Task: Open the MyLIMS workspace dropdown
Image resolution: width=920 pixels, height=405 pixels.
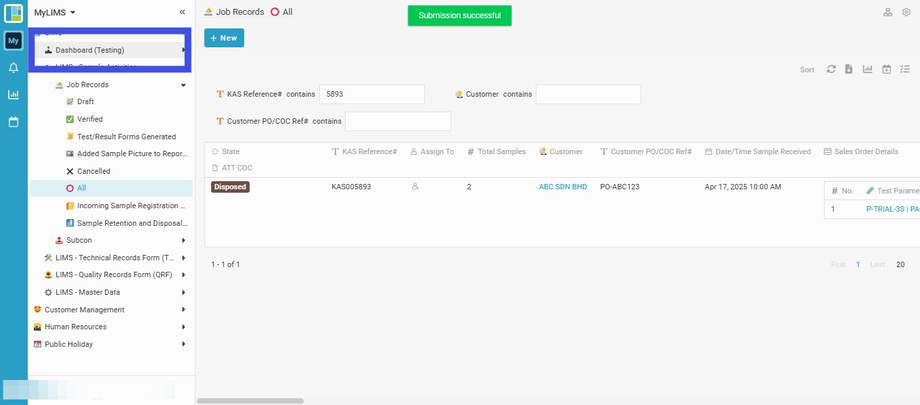Action: [x=55, y=12]
